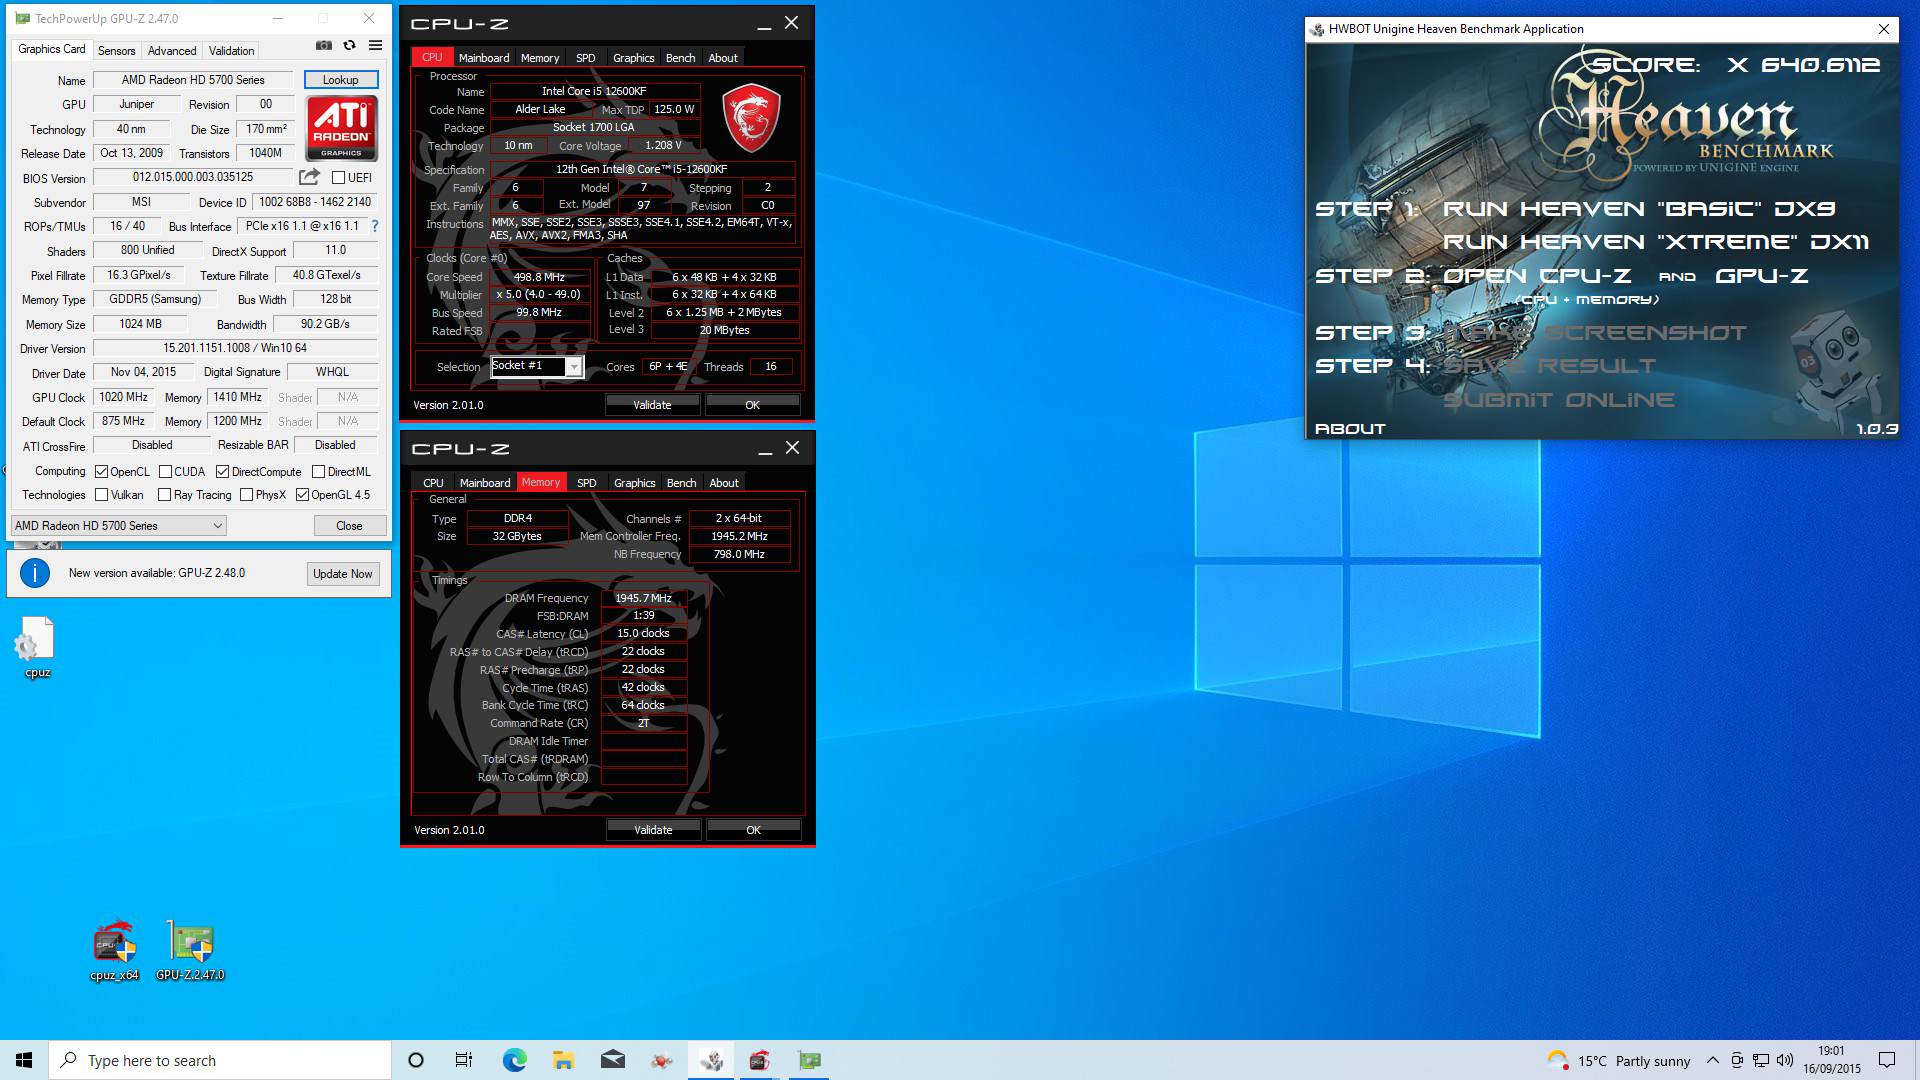Toggle the Vulkan checkbox
This screenshot has width=1920, height=1080.
click(x=101, y=495)
